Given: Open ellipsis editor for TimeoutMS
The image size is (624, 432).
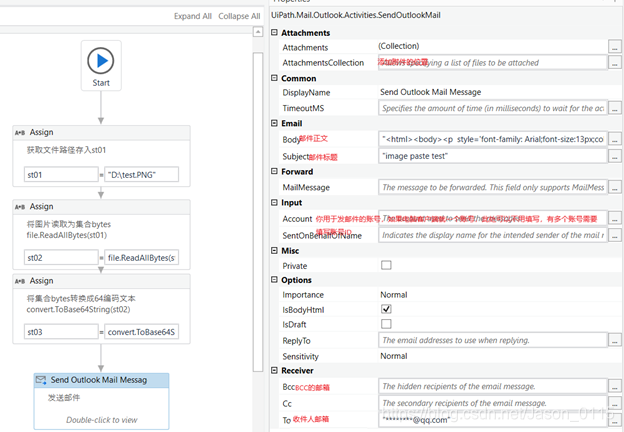Looking at the screenshot, I should click(x=615, y=108).
